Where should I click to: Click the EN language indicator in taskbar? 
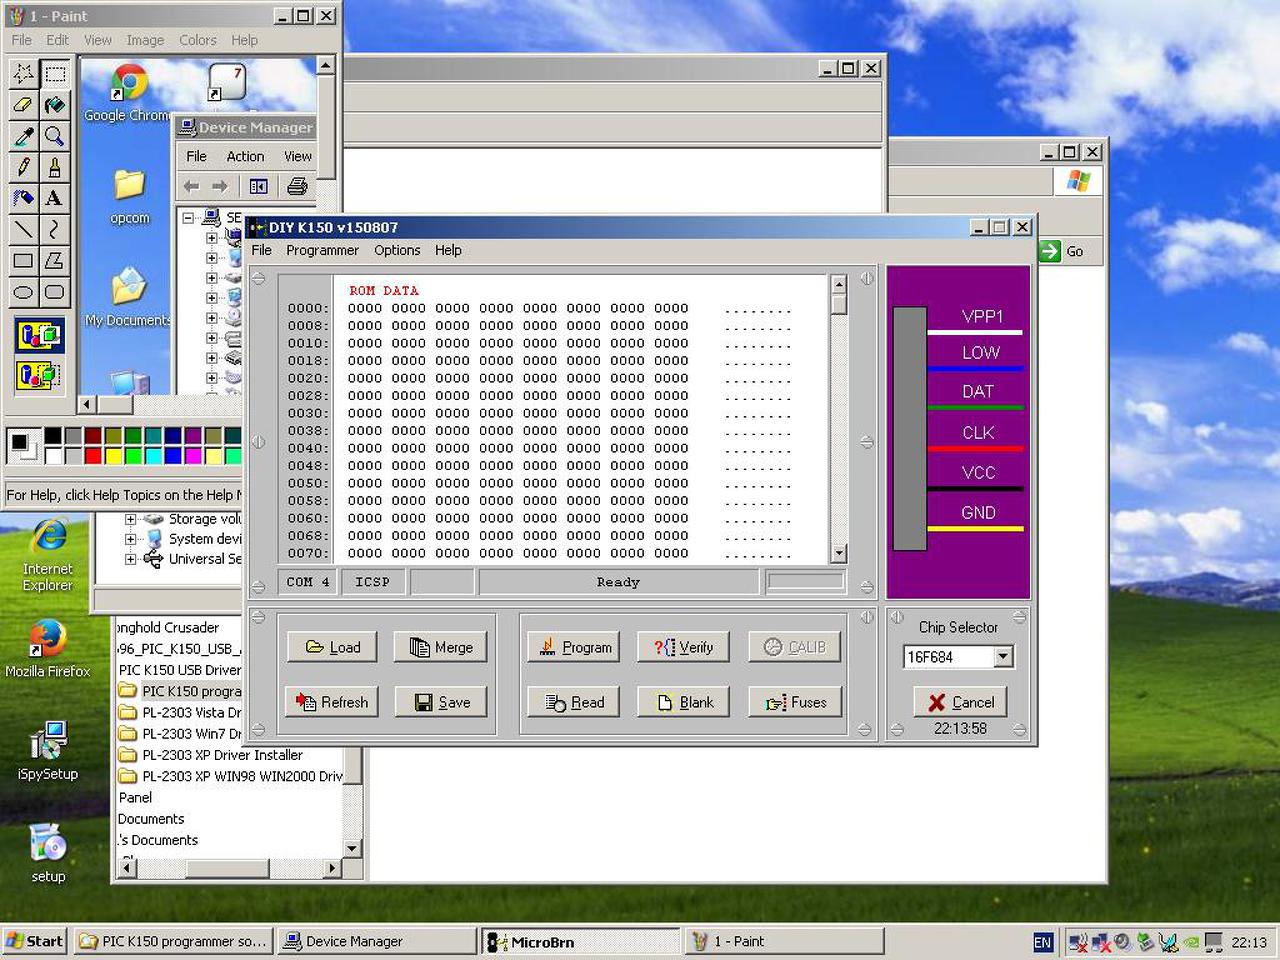1042,942
